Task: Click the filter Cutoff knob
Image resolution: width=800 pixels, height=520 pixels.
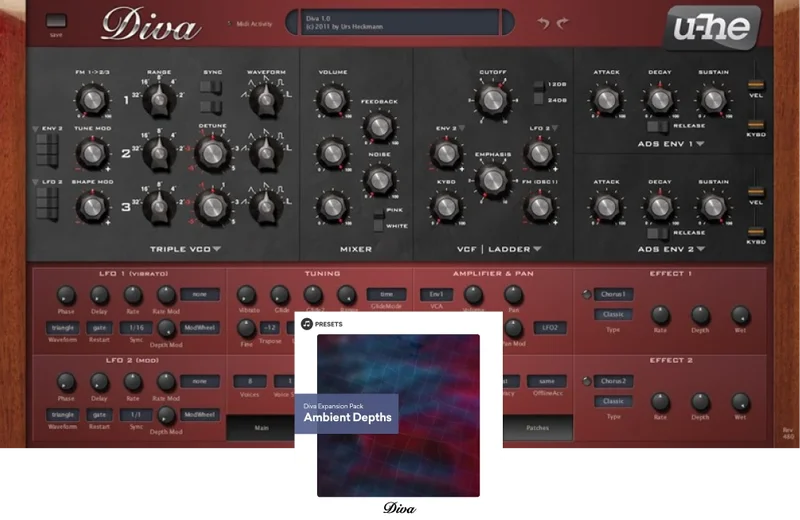Action: click(492, 100)
